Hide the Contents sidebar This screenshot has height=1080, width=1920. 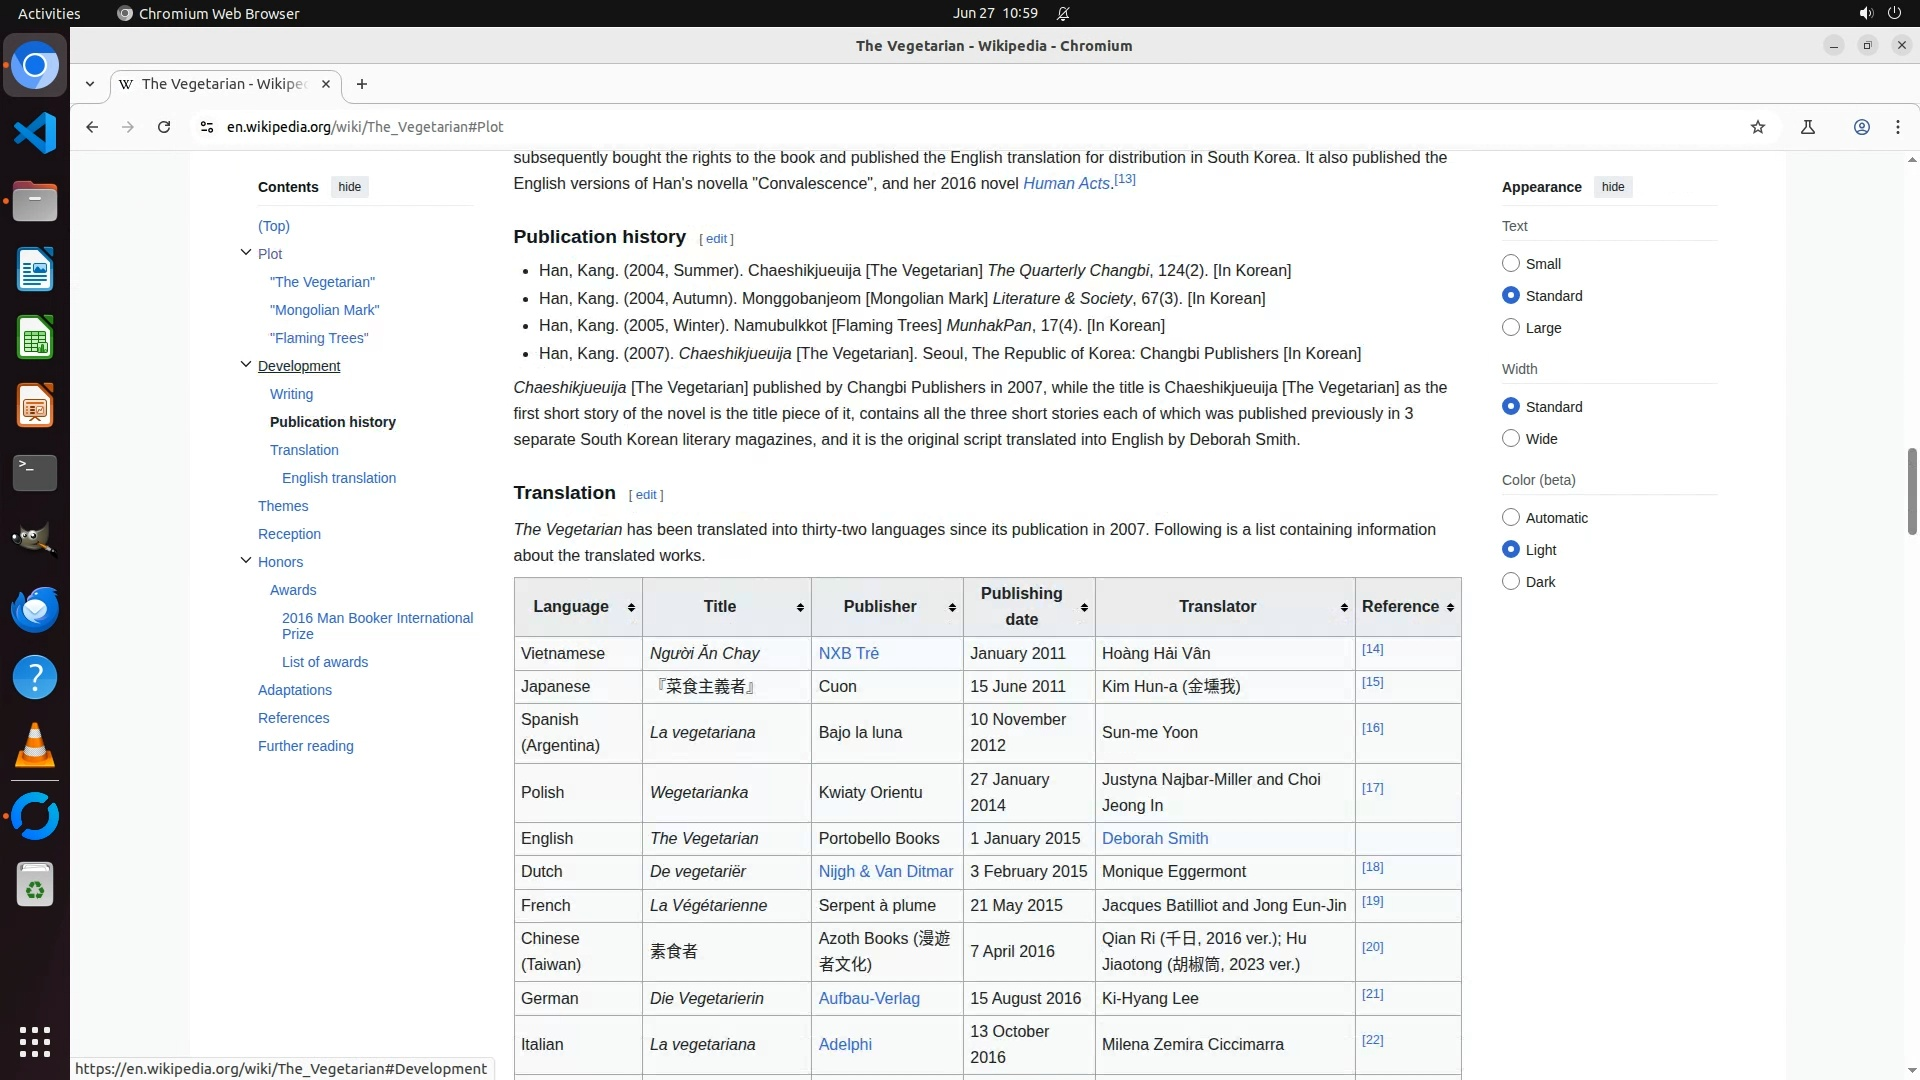349,187
